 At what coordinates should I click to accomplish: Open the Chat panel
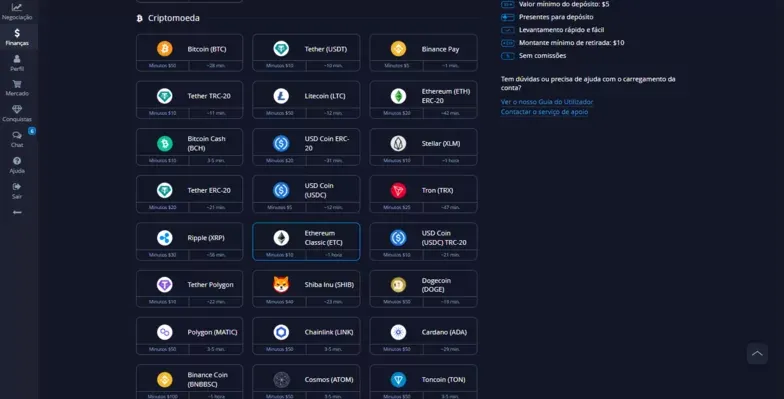coord(17,140)
